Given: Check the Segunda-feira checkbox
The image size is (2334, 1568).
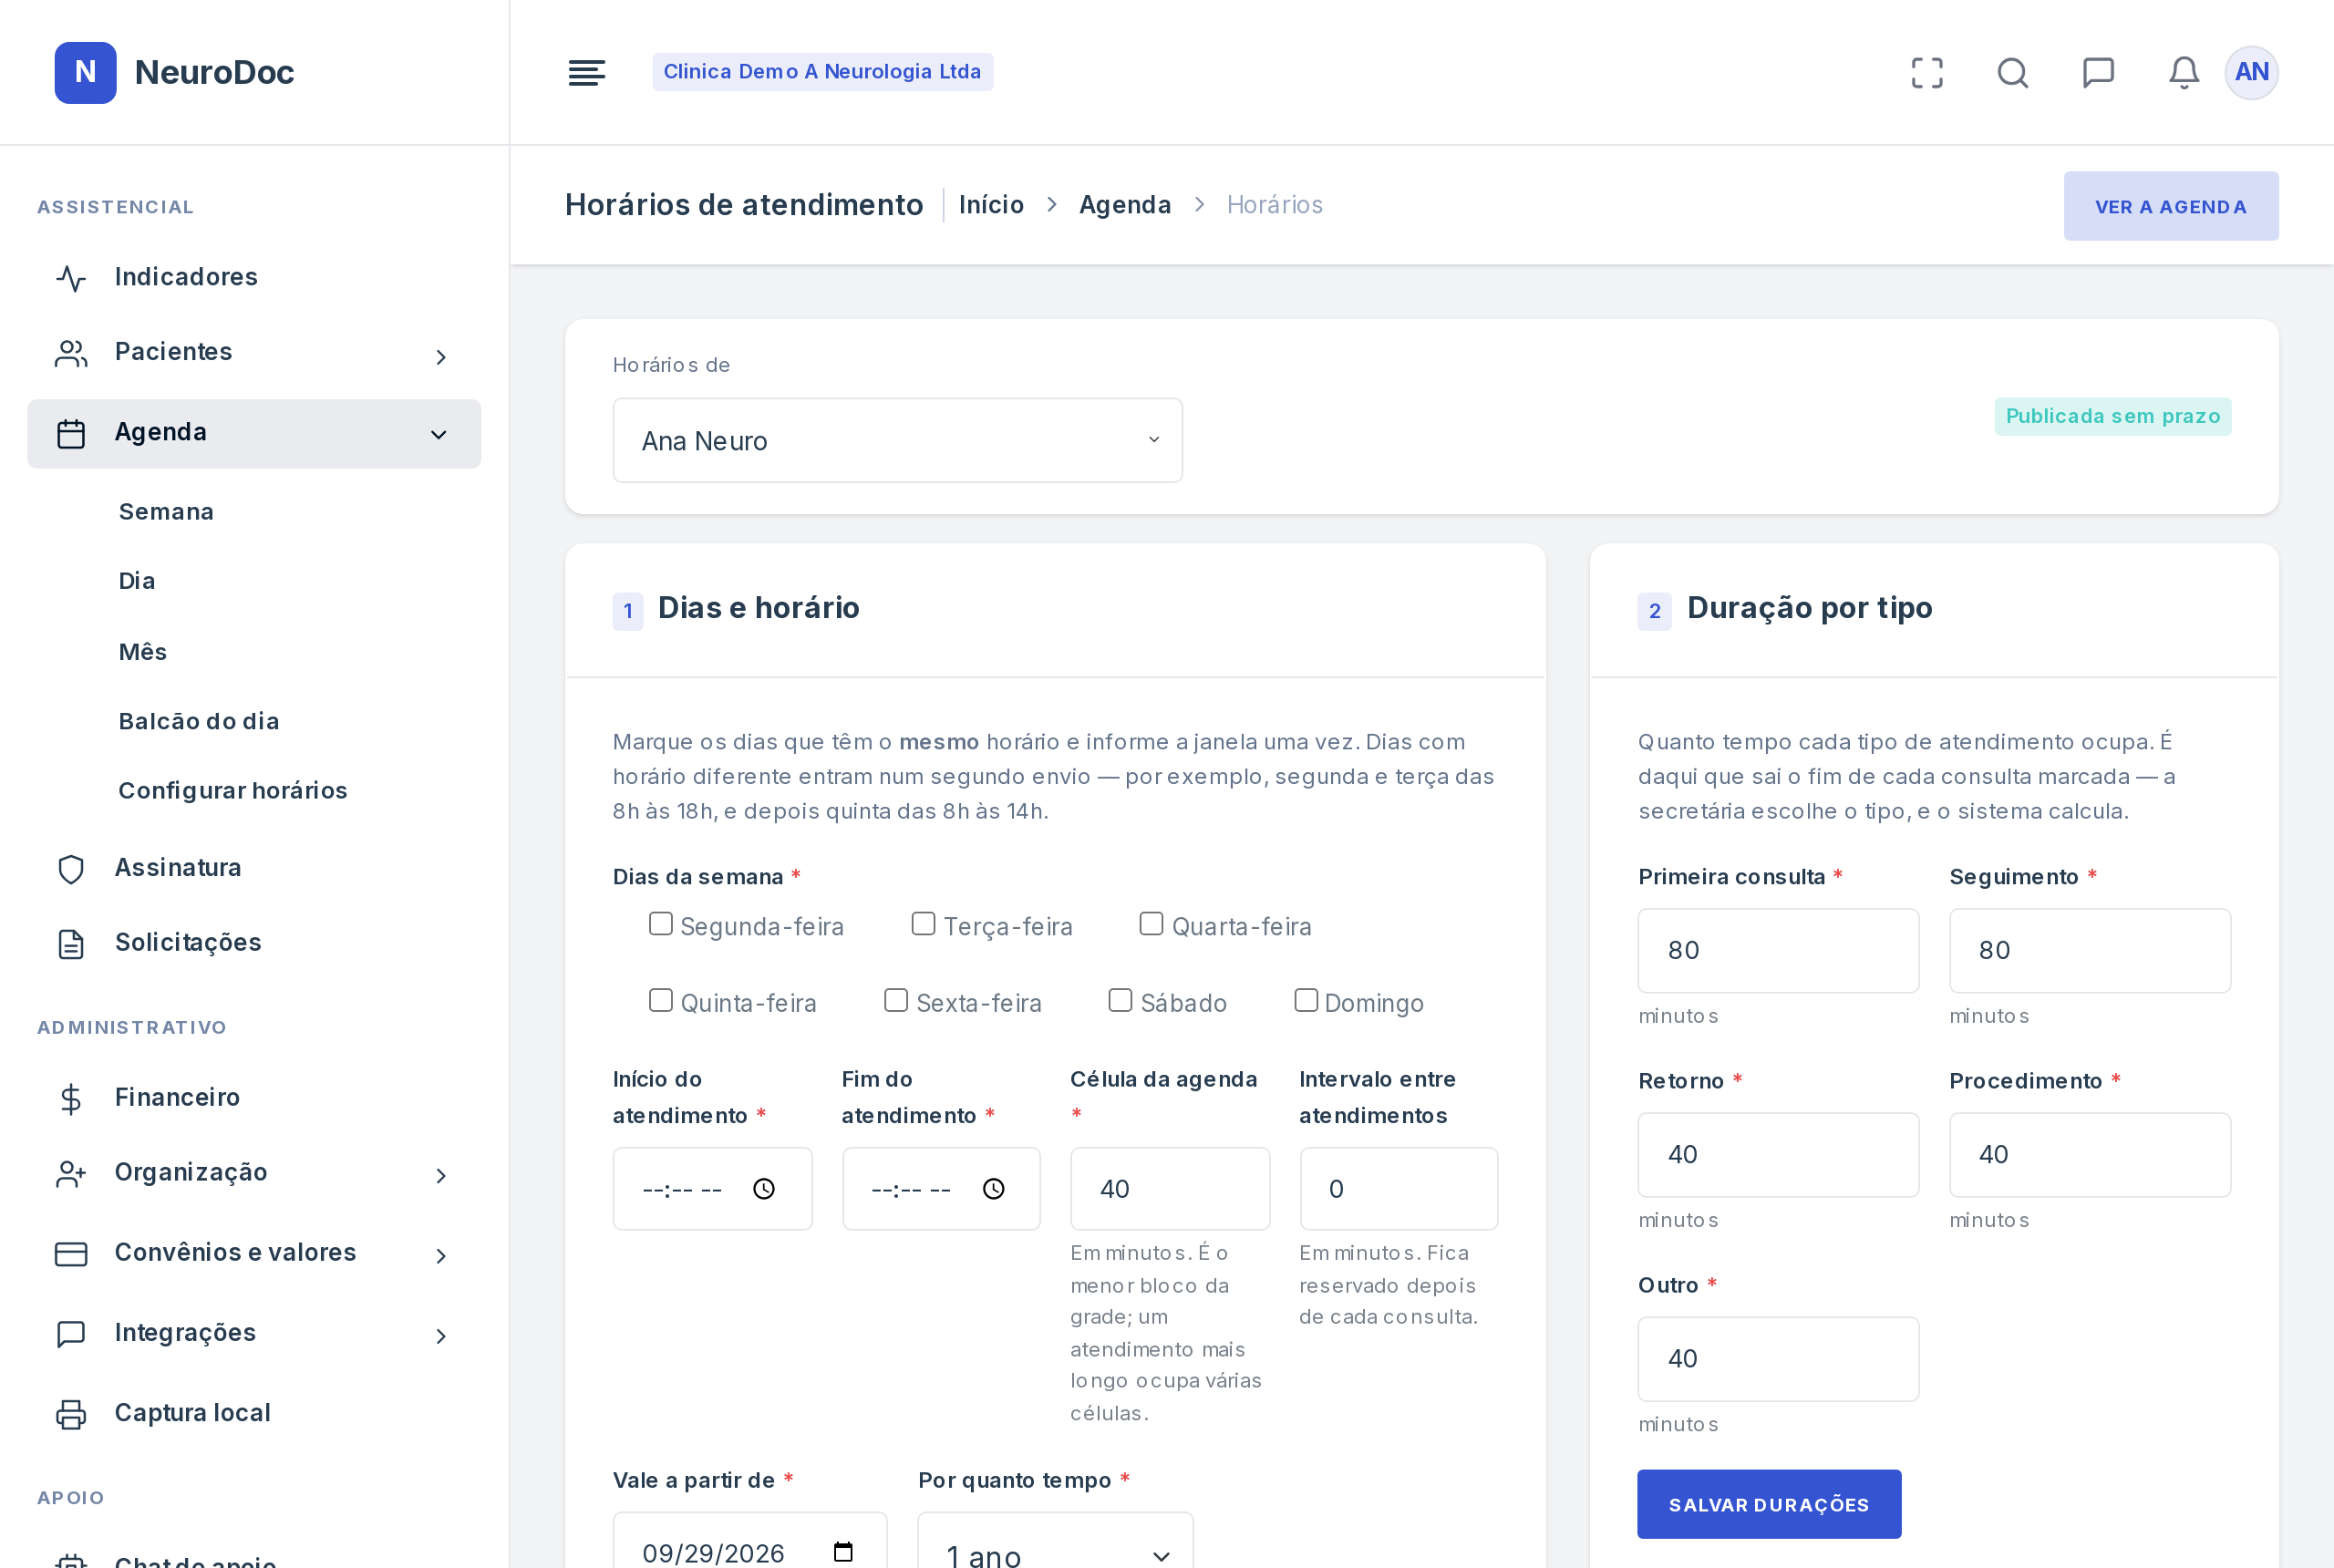Looking at the screenshot, I should click(660, 923).
